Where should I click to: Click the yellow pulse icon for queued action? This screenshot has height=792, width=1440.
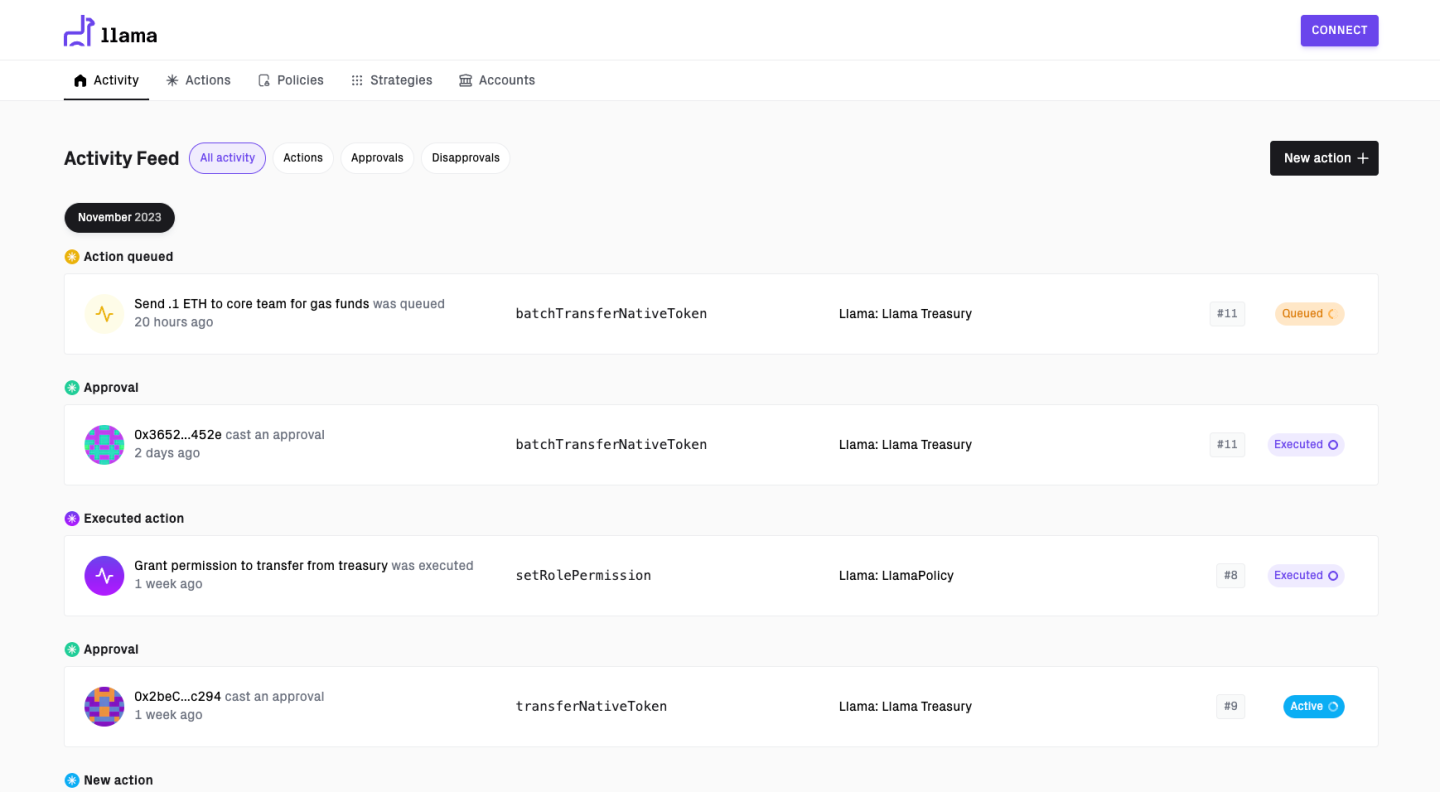tap(104, 314)
